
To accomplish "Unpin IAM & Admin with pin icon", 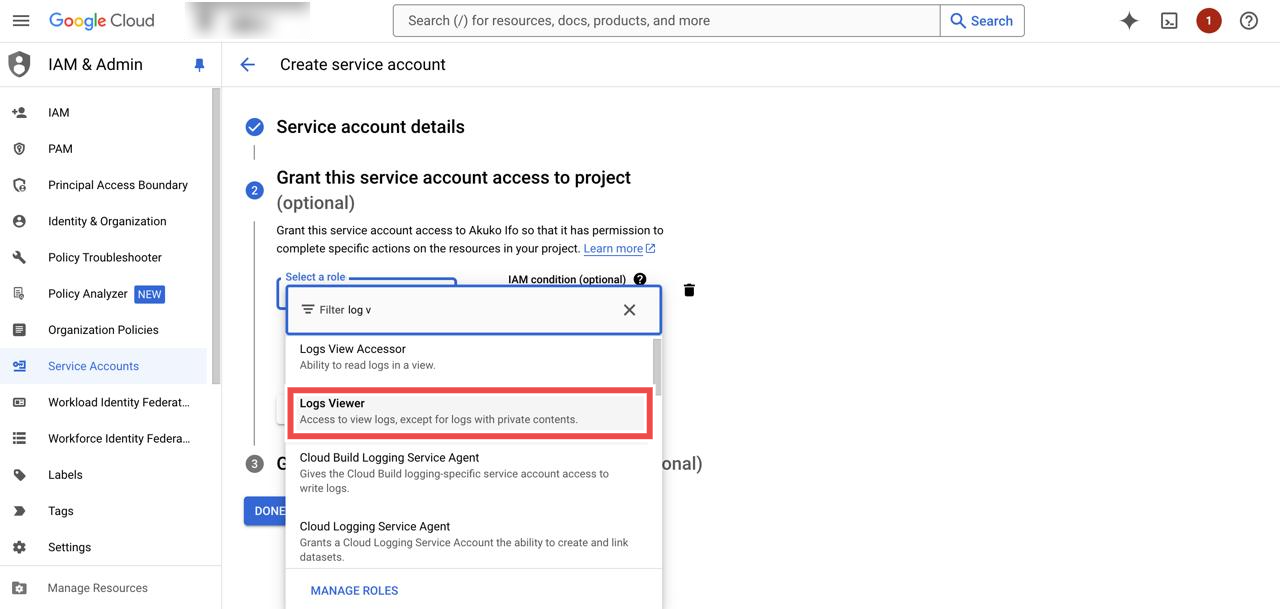I will point(199,65).
